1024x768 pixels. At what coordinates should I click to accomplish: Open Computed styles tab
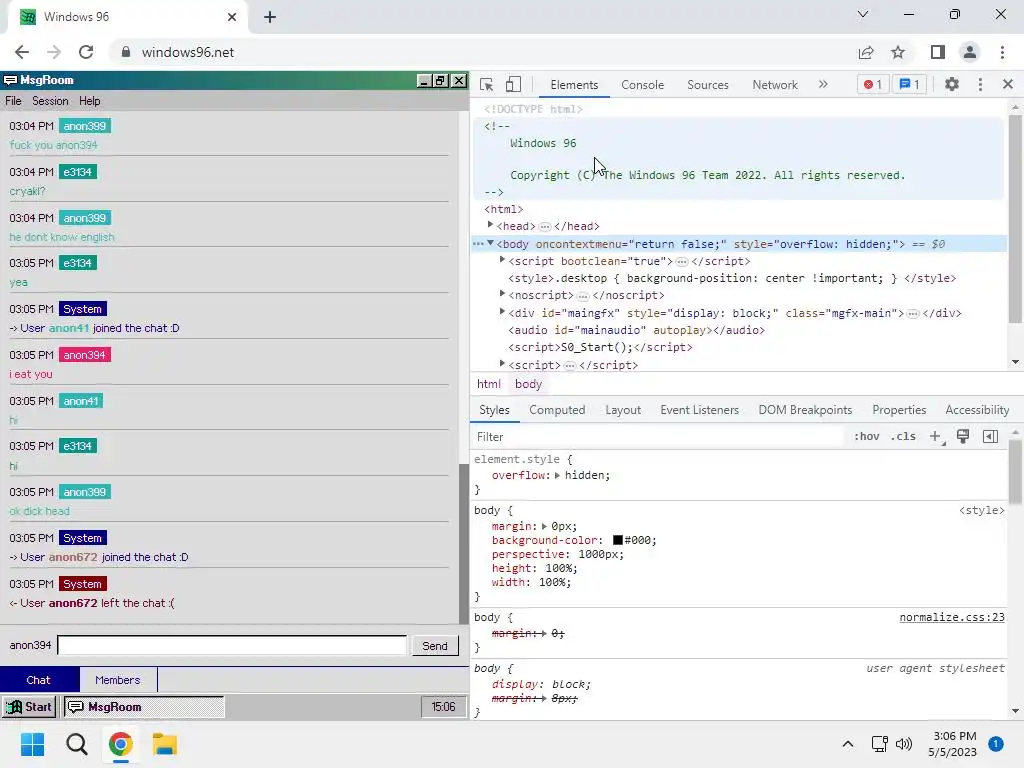coord(557,410)
